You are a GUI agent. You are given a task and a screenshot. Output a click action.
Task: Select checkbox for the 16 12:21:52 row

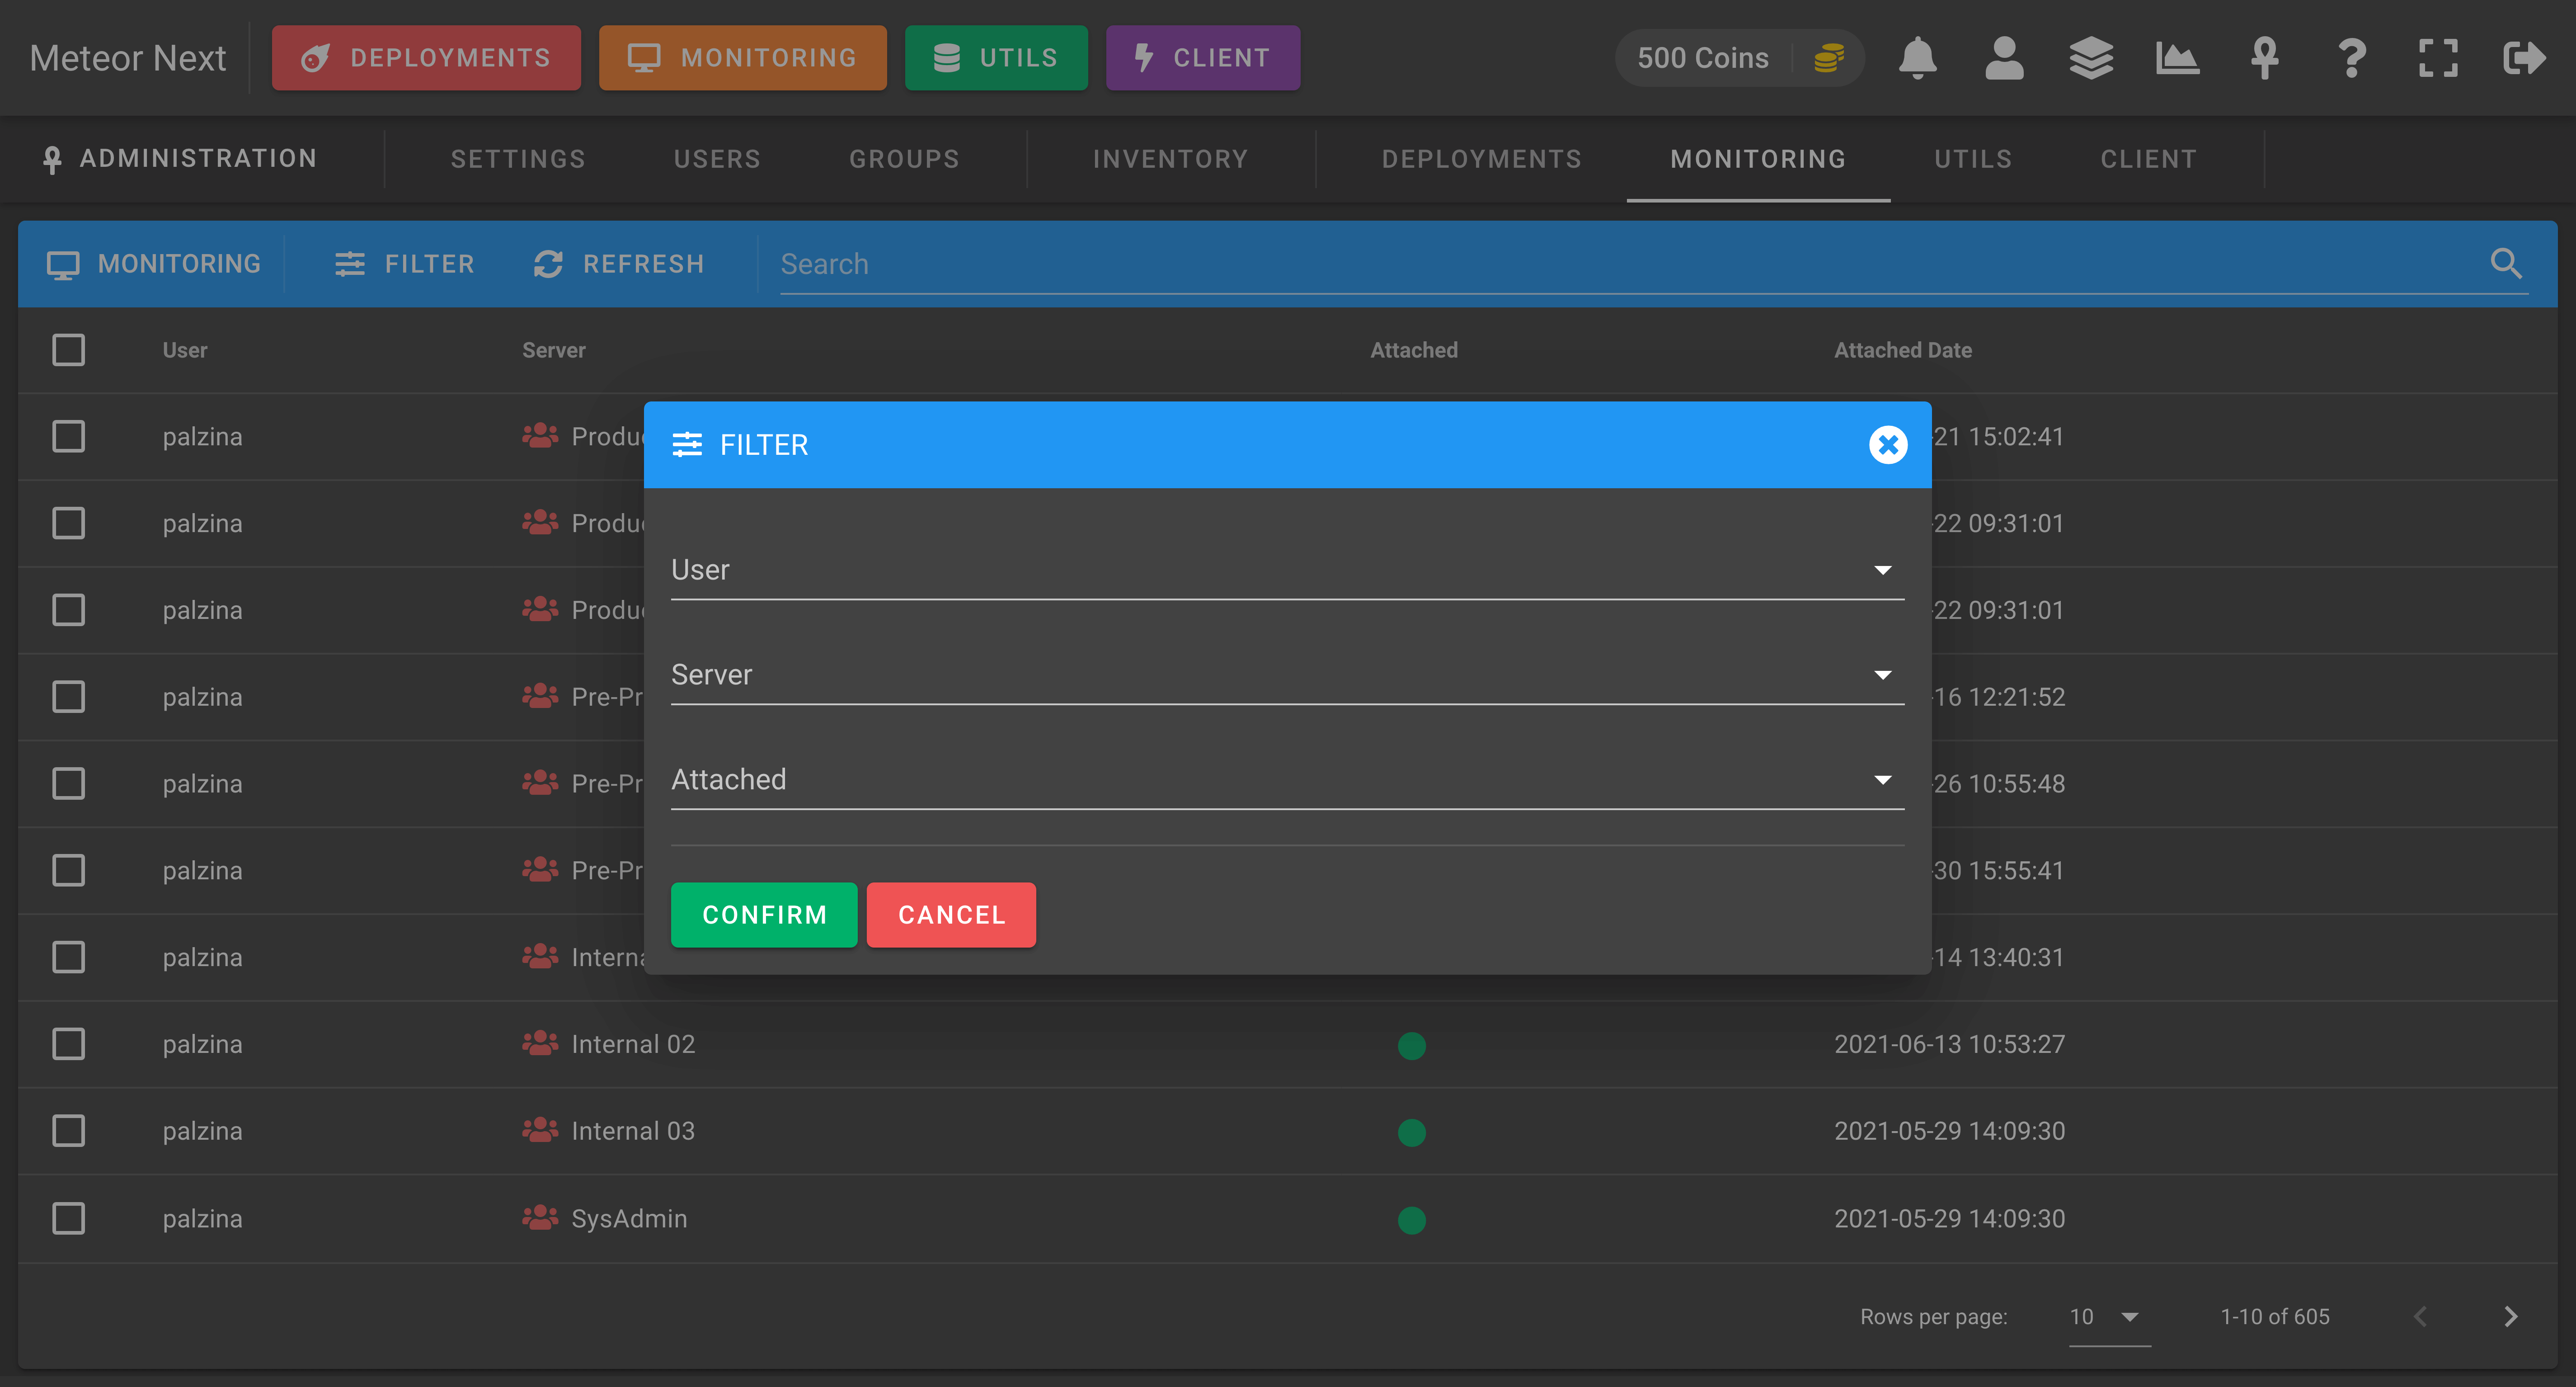[x=68, y=696]
